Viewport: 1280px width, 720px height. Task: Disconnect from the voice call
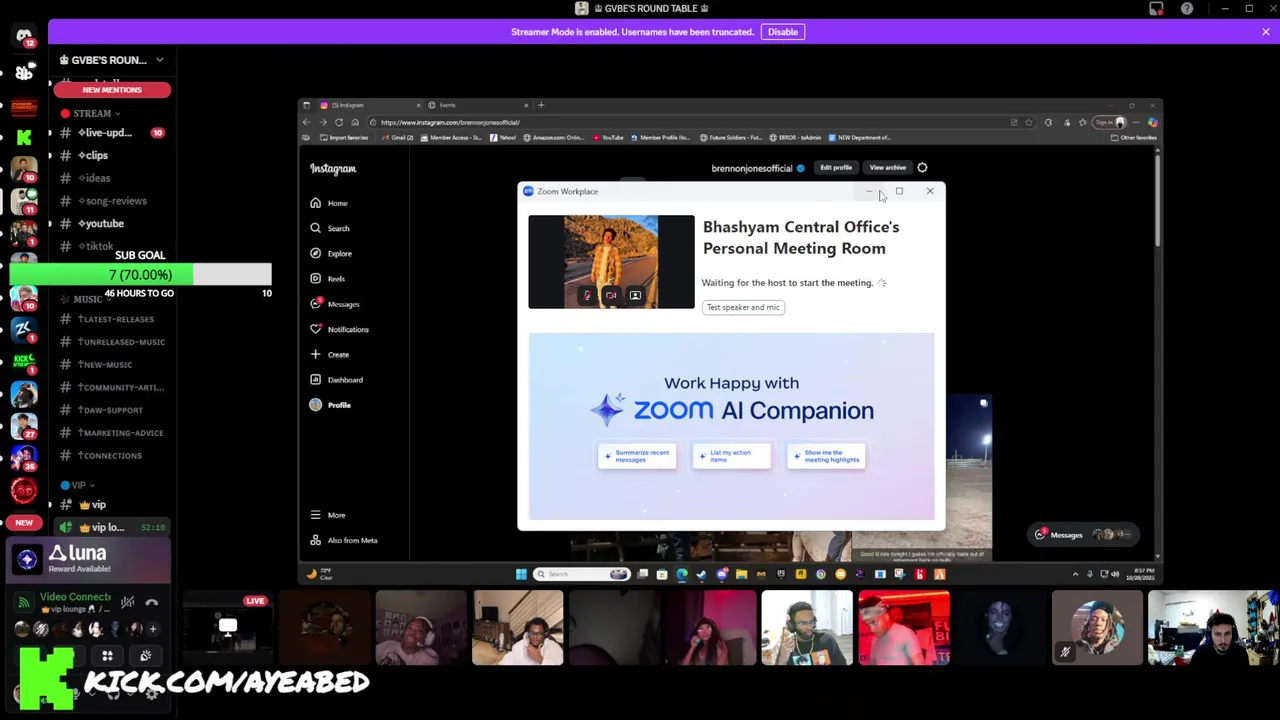[x=152, y=602]
